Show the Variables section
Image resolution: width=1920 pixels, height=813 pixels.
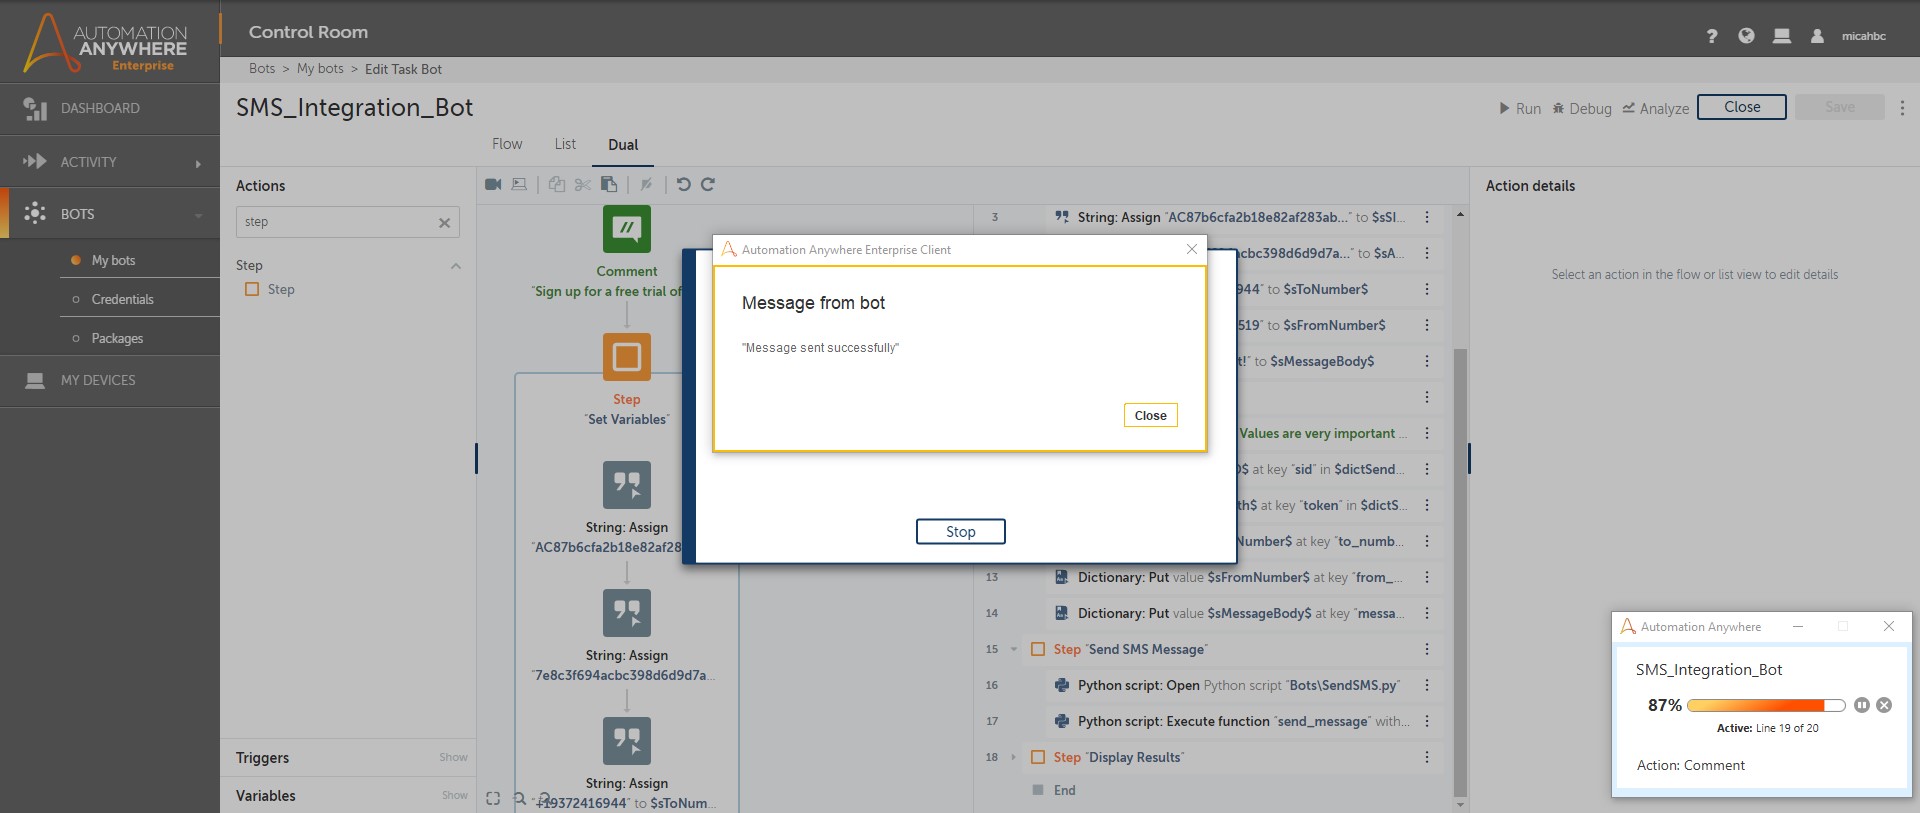click(x=455, y=795)
